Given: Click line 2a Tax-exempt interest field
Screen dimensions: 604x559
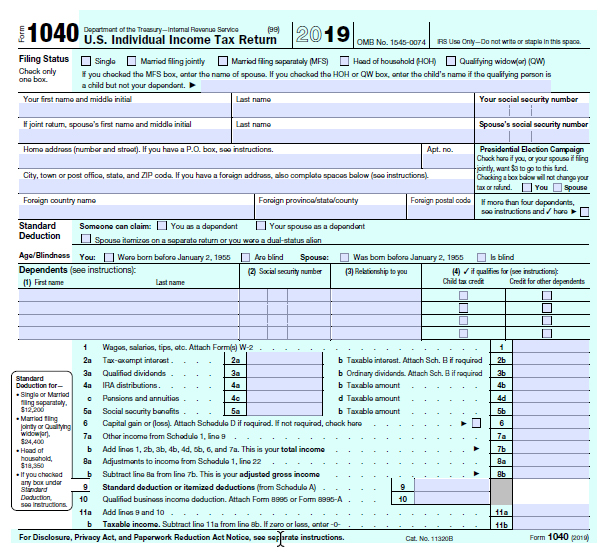Looking at the screenshot, I should [284, 360].
